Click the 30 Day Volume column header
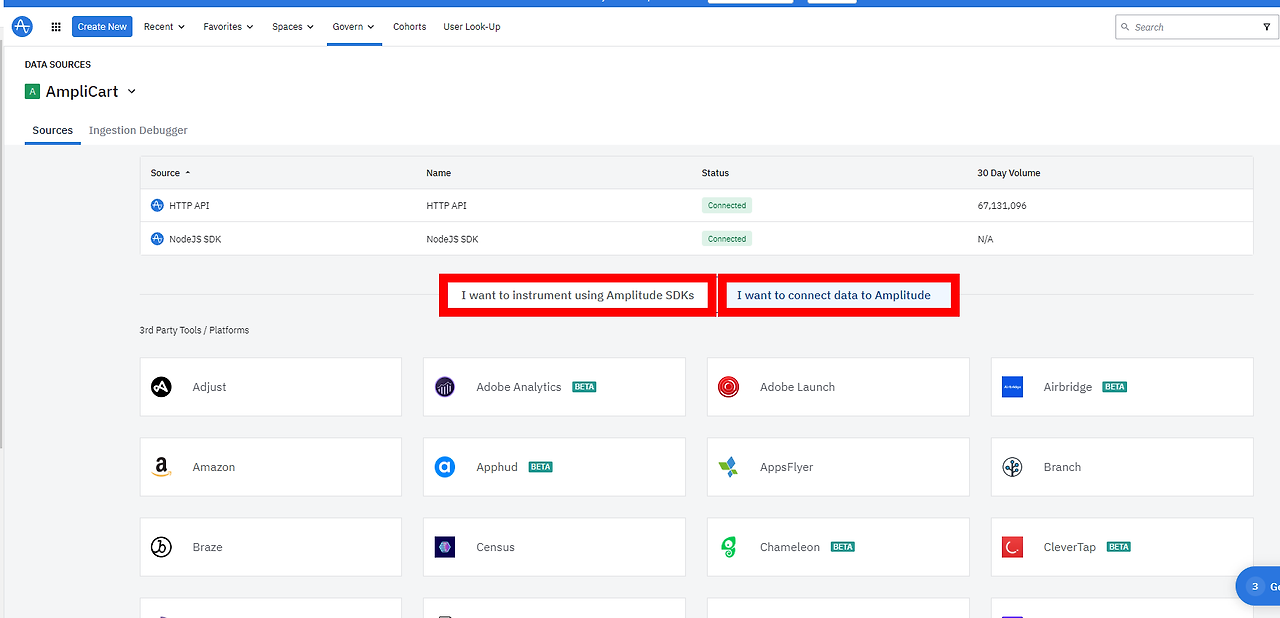 (x=1008, y=173)
